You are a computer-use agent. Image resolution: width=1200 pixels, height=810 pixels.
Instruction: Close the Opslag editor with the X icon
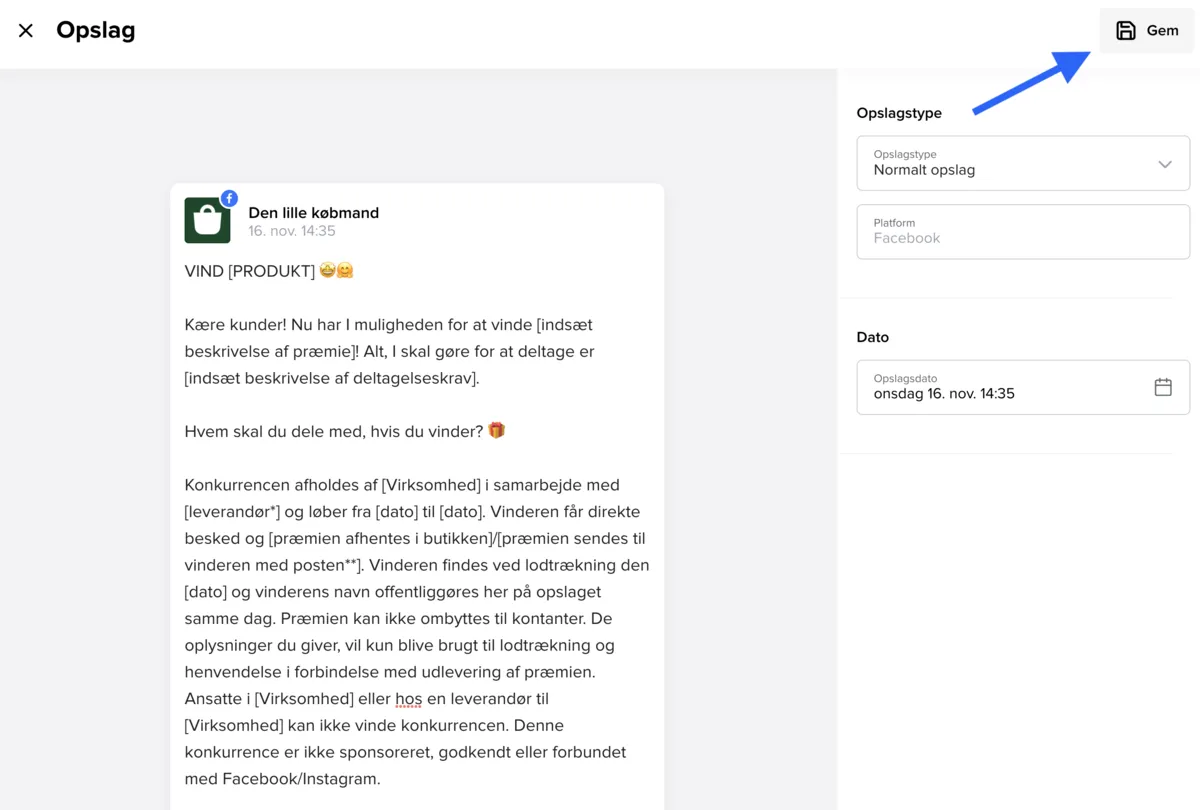[26, 31]
